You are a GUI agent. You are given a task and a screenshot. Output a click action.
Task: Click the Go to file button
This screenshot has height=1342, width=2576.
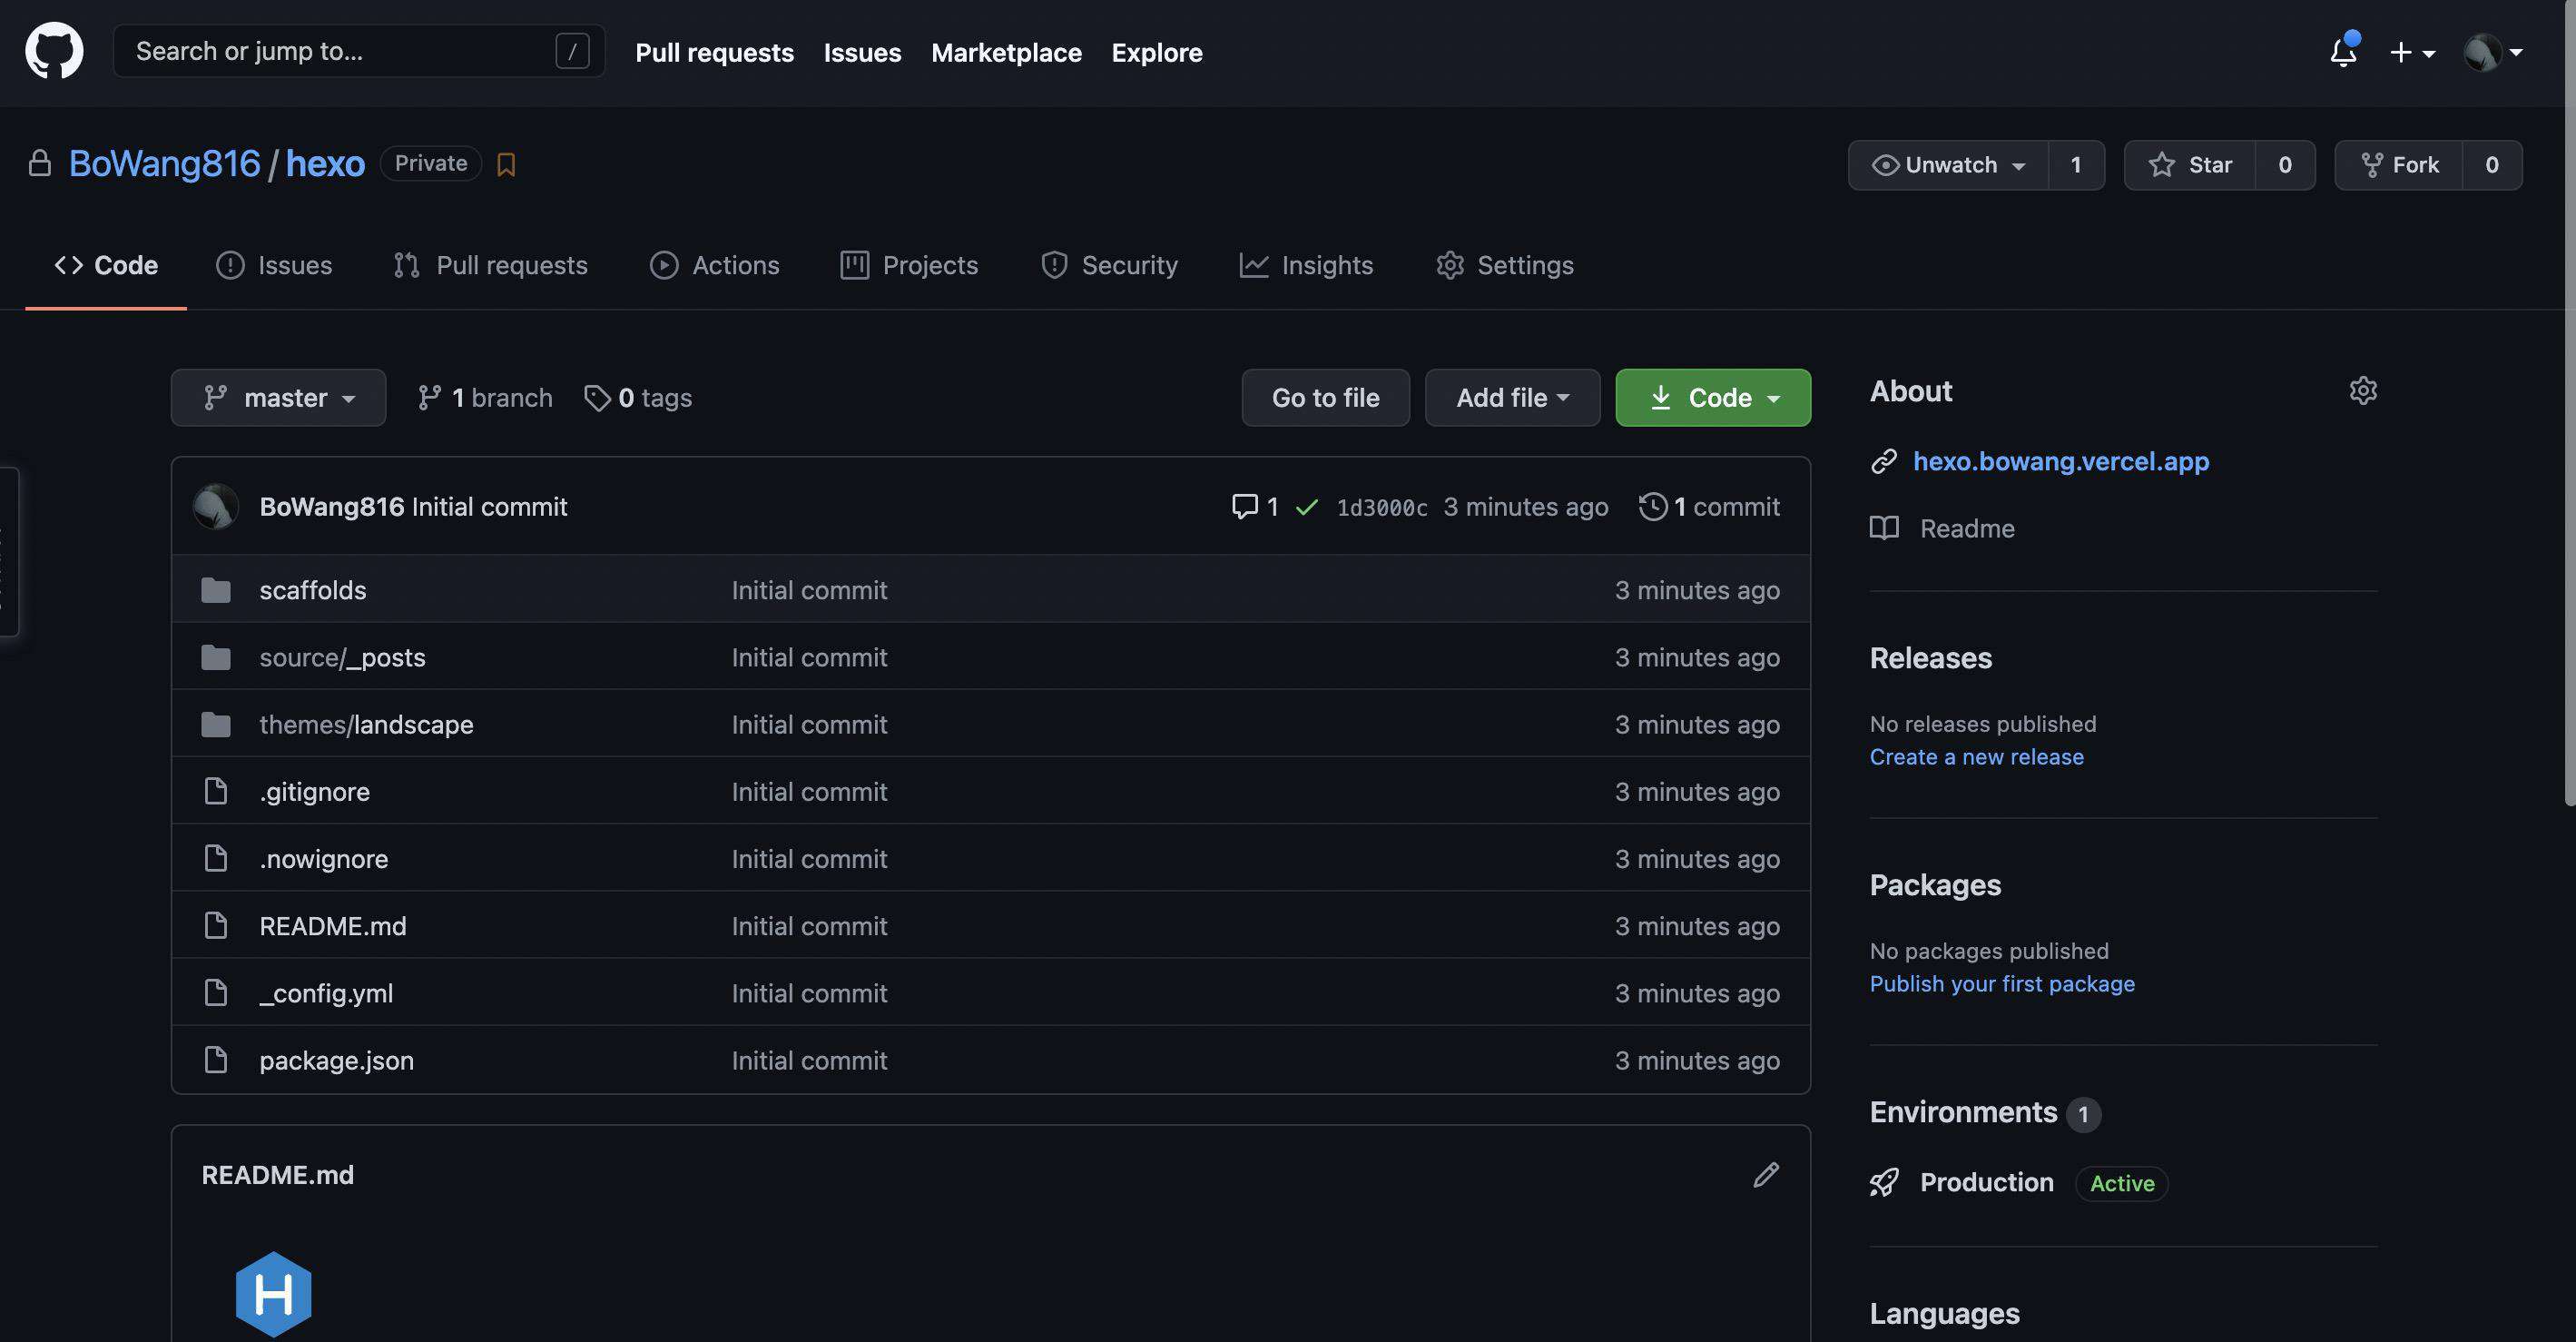pyautogui.click(x=1325, y=398)
